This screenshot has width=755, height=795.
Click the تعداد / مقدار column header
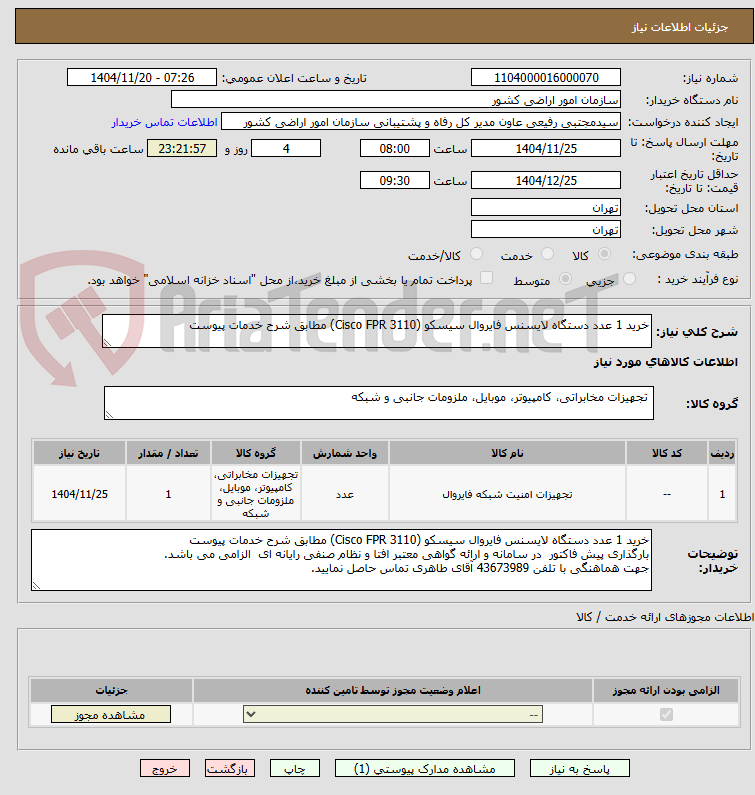tap(168, 453)
